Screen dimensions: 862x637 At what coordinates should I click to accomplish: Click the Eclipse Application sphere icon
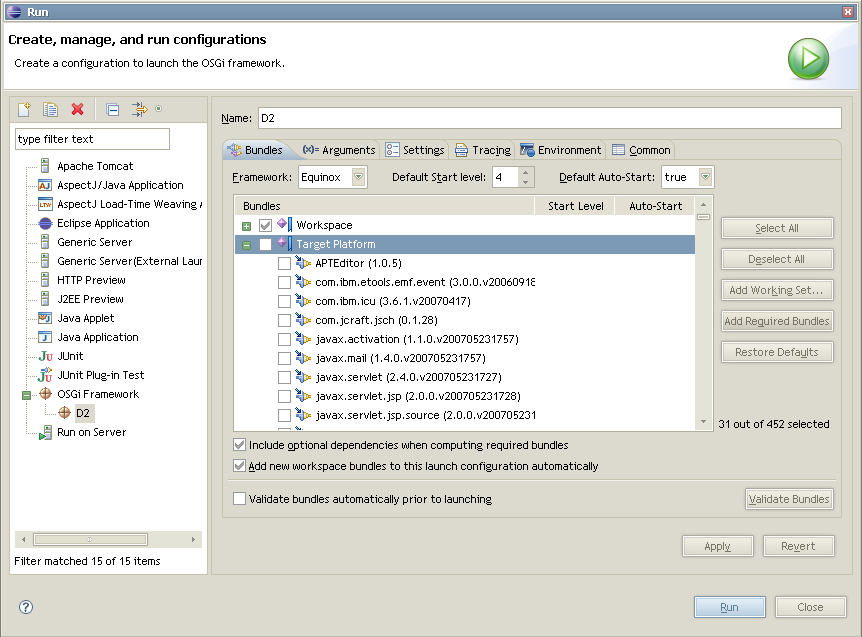[x=45, y=223]
